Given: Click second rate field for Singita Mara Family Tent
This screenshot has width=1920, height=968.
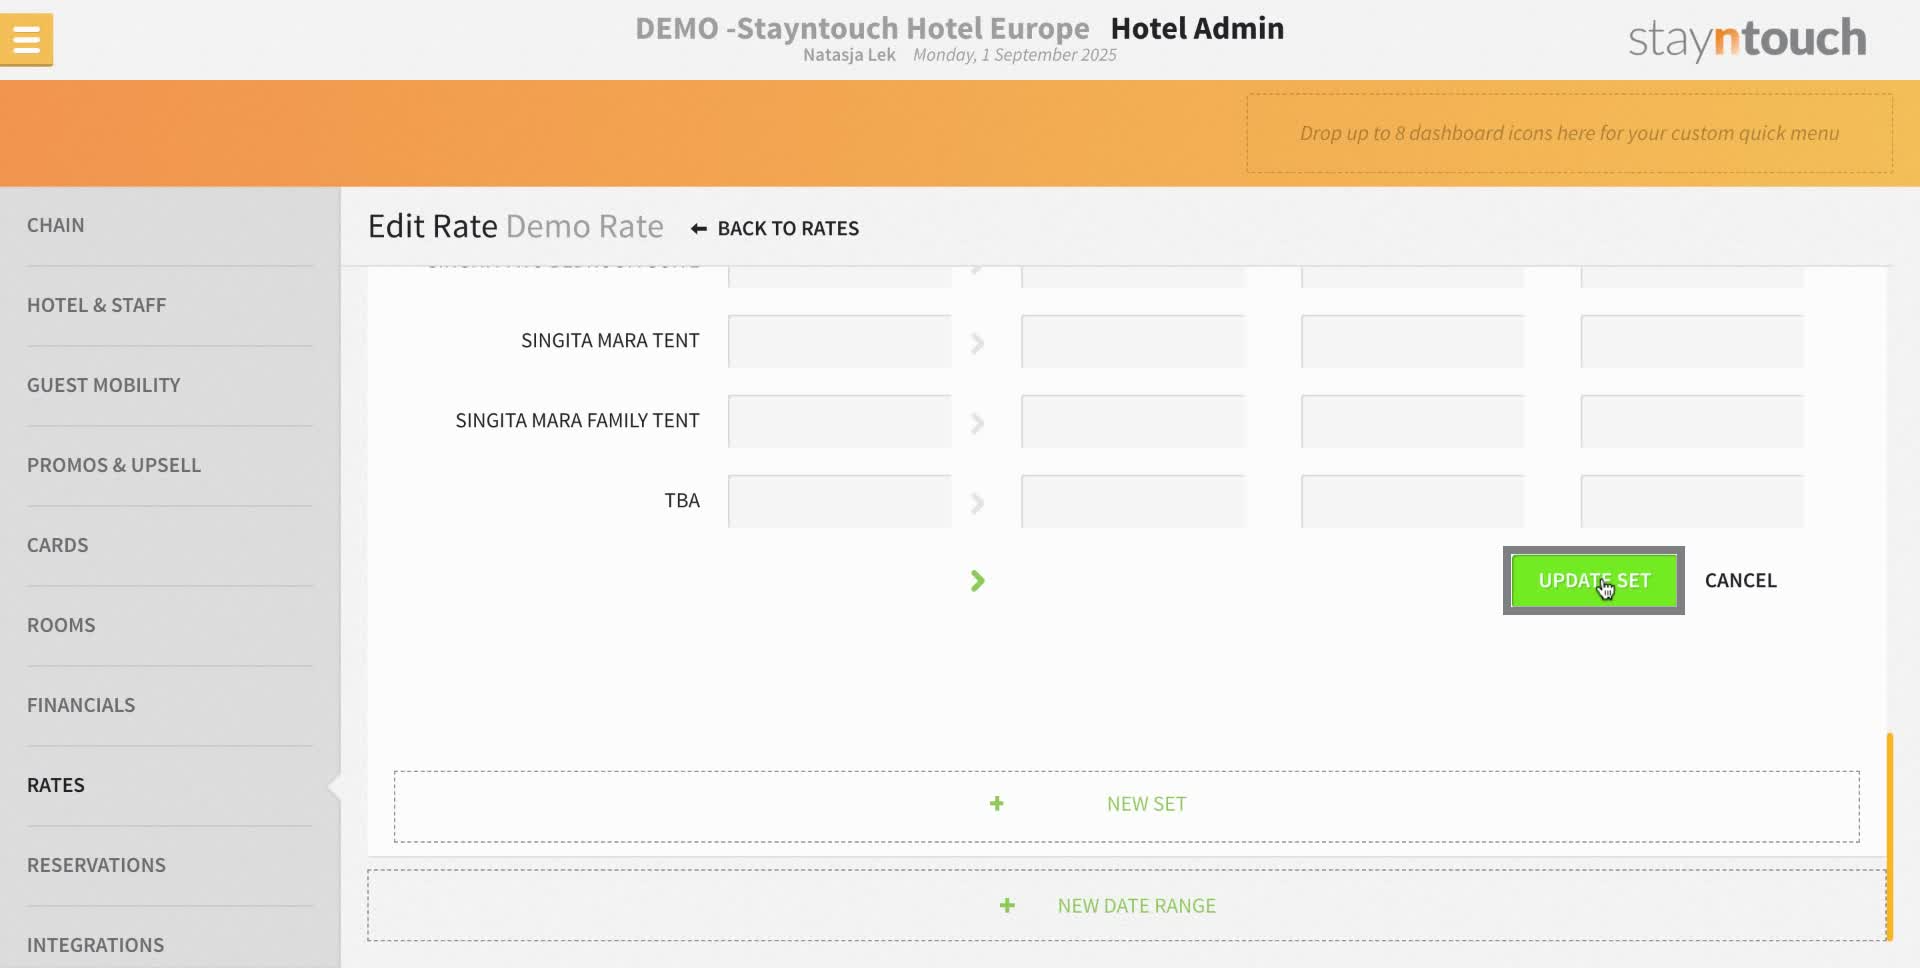Looking at the screenshot, I should (1133, 421).
